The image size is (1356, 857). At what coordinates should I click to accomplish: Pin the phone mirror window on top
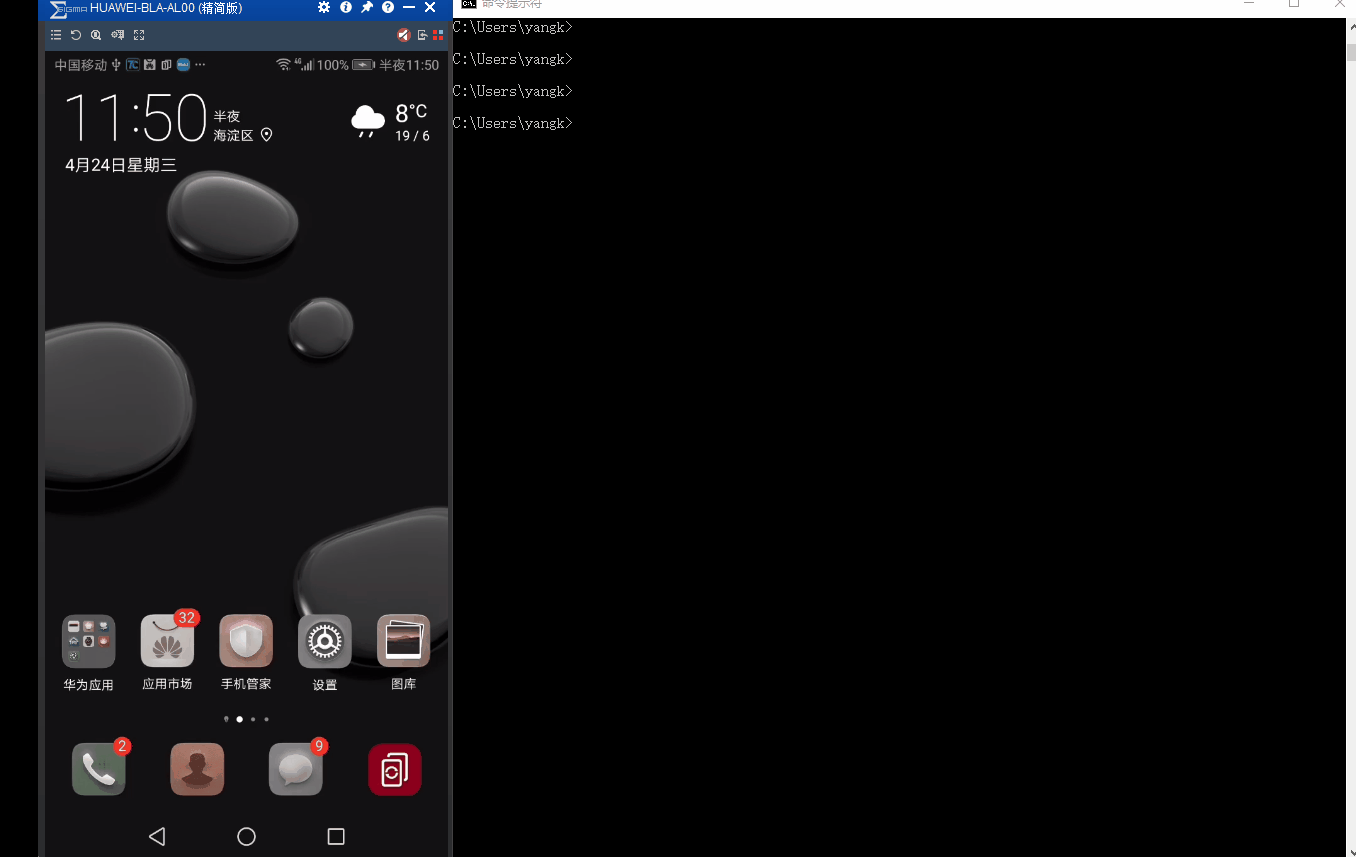(x=367, y=7)
